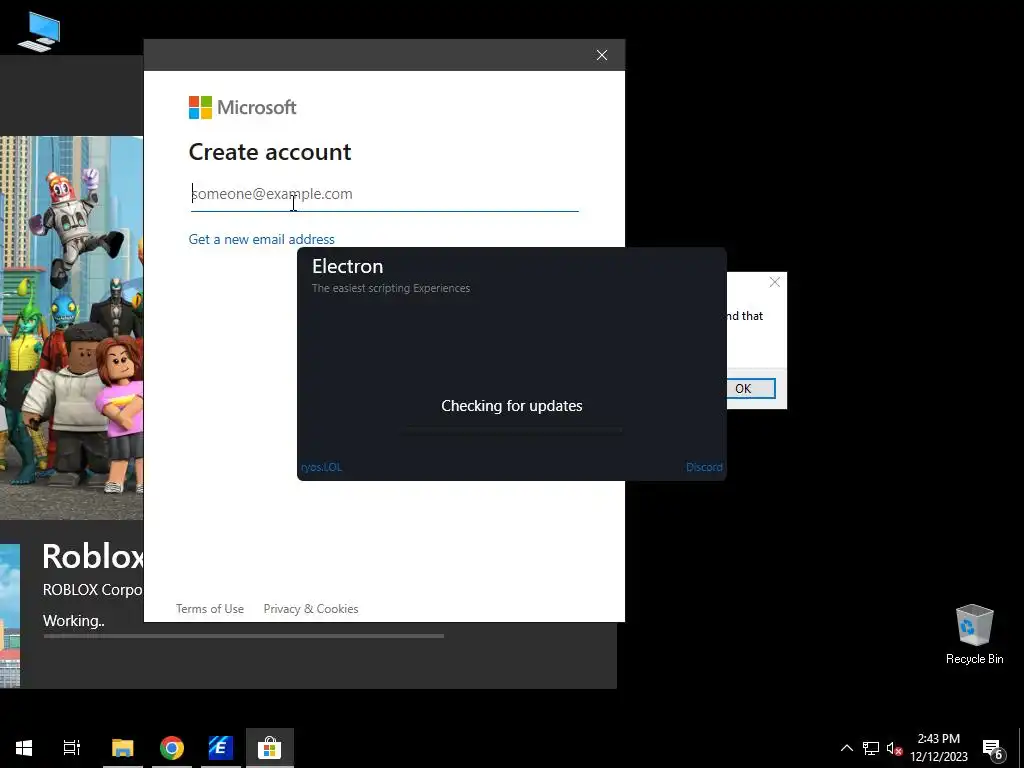Click the Checking for updates text
Image resolution: width=1024 pixels, height=768 pixels.
pyautogui.click(x=511, y=406)
